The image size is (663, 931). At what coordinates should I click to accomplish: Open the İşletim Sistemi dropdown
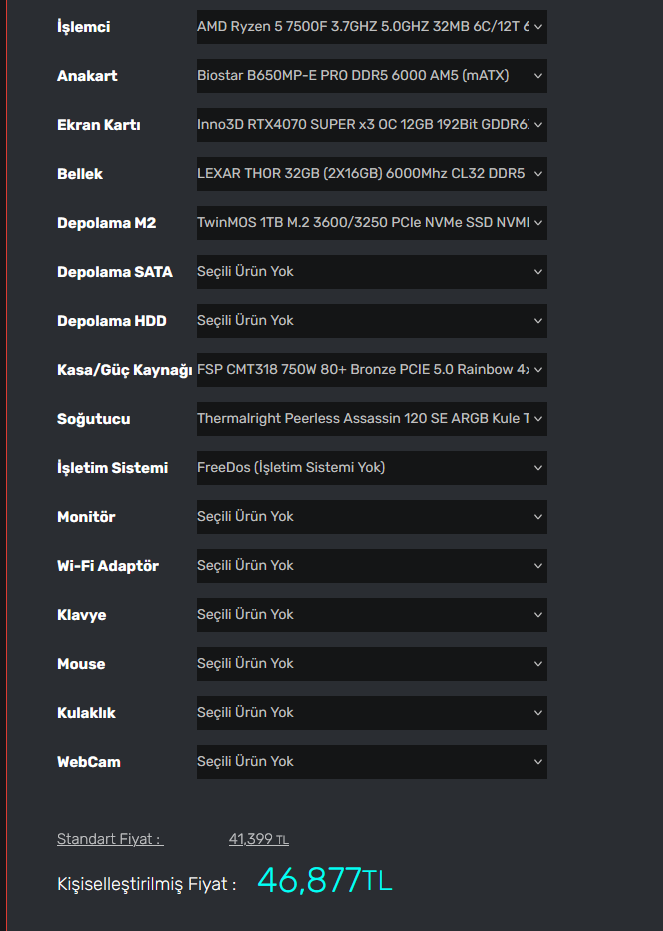pos(371,468)
